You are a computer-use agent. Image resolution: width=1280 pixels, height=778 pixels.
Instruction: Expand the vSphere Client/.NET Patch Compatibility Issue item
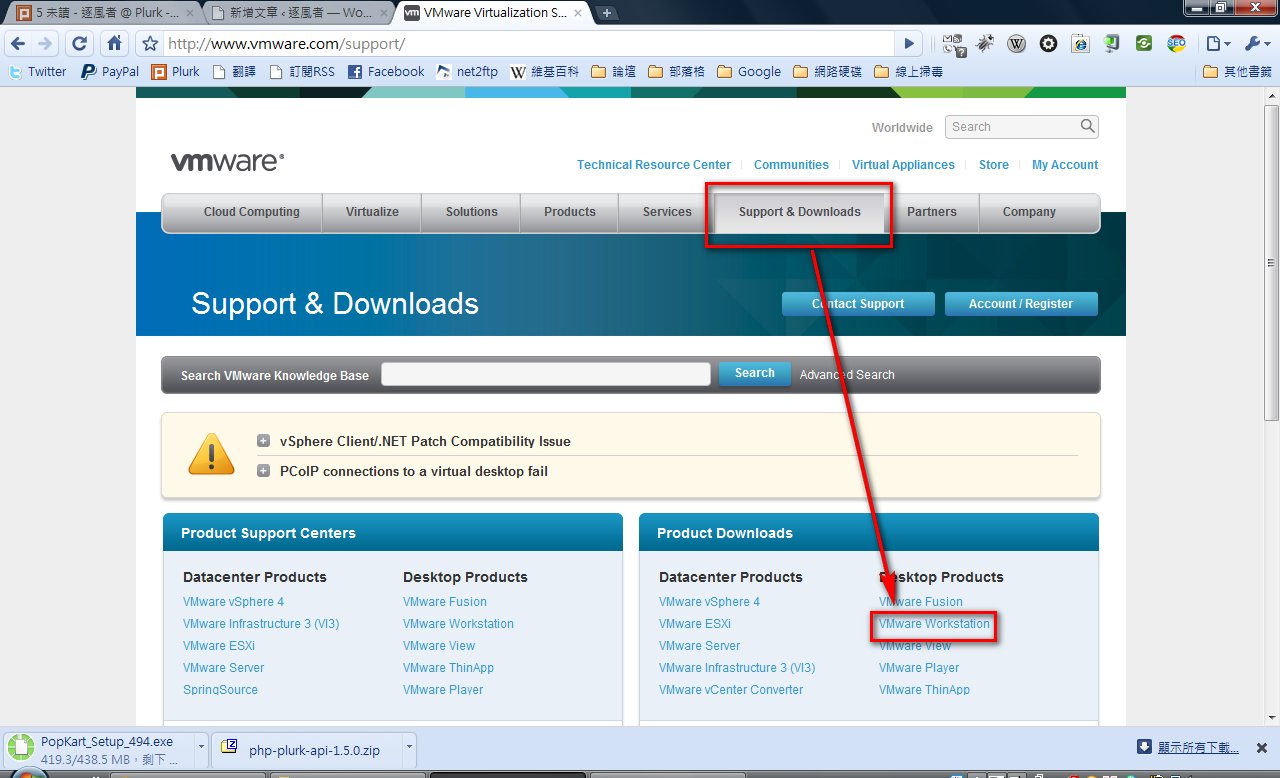click(x=263, y=441)
